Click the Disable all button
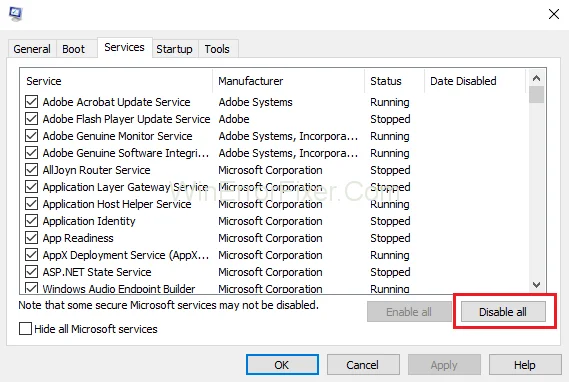Viewport: 569px width, 382px height. coord(503,312)
